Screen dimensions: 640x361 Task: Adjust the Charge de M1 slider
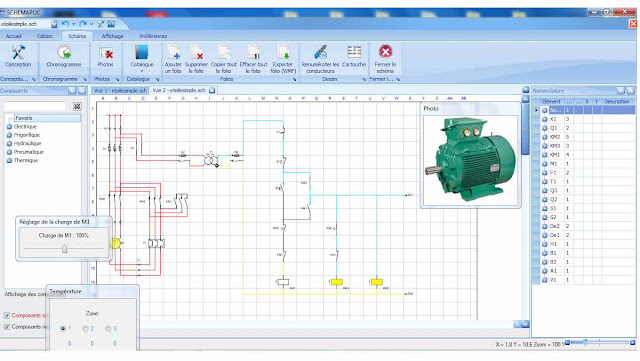(64, 248)
